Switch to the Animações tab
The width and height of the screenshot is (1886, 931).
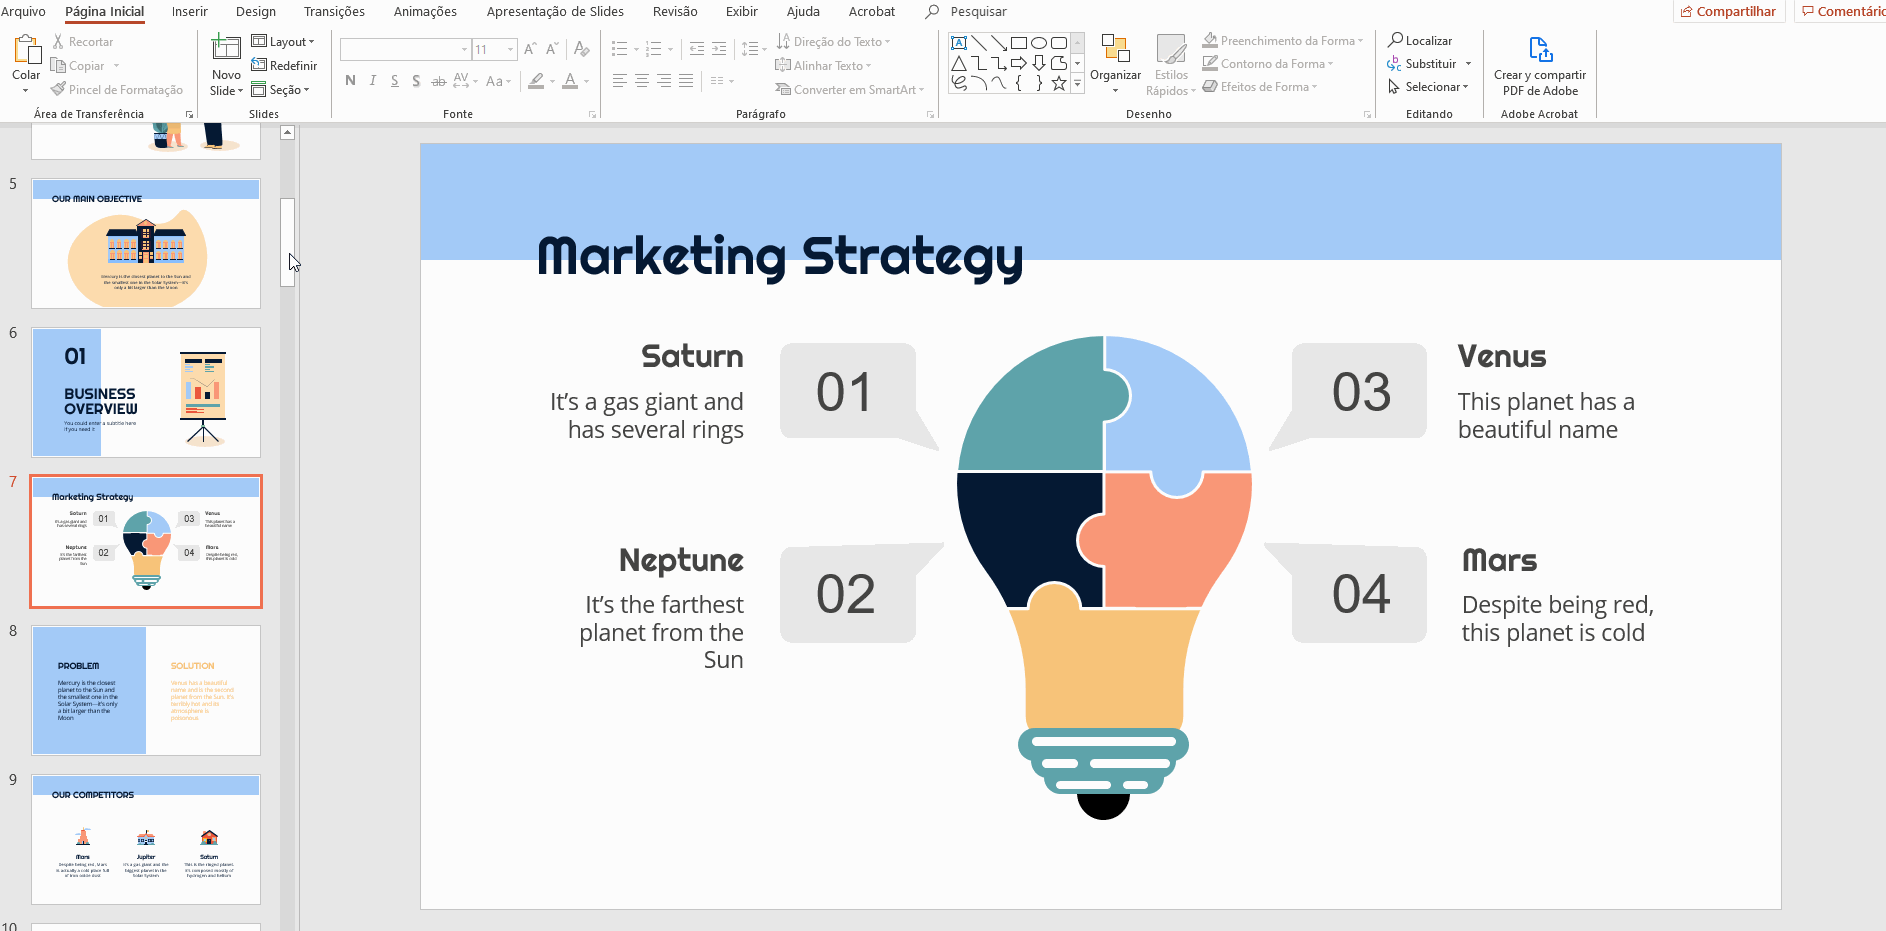[x=425, y=12]
